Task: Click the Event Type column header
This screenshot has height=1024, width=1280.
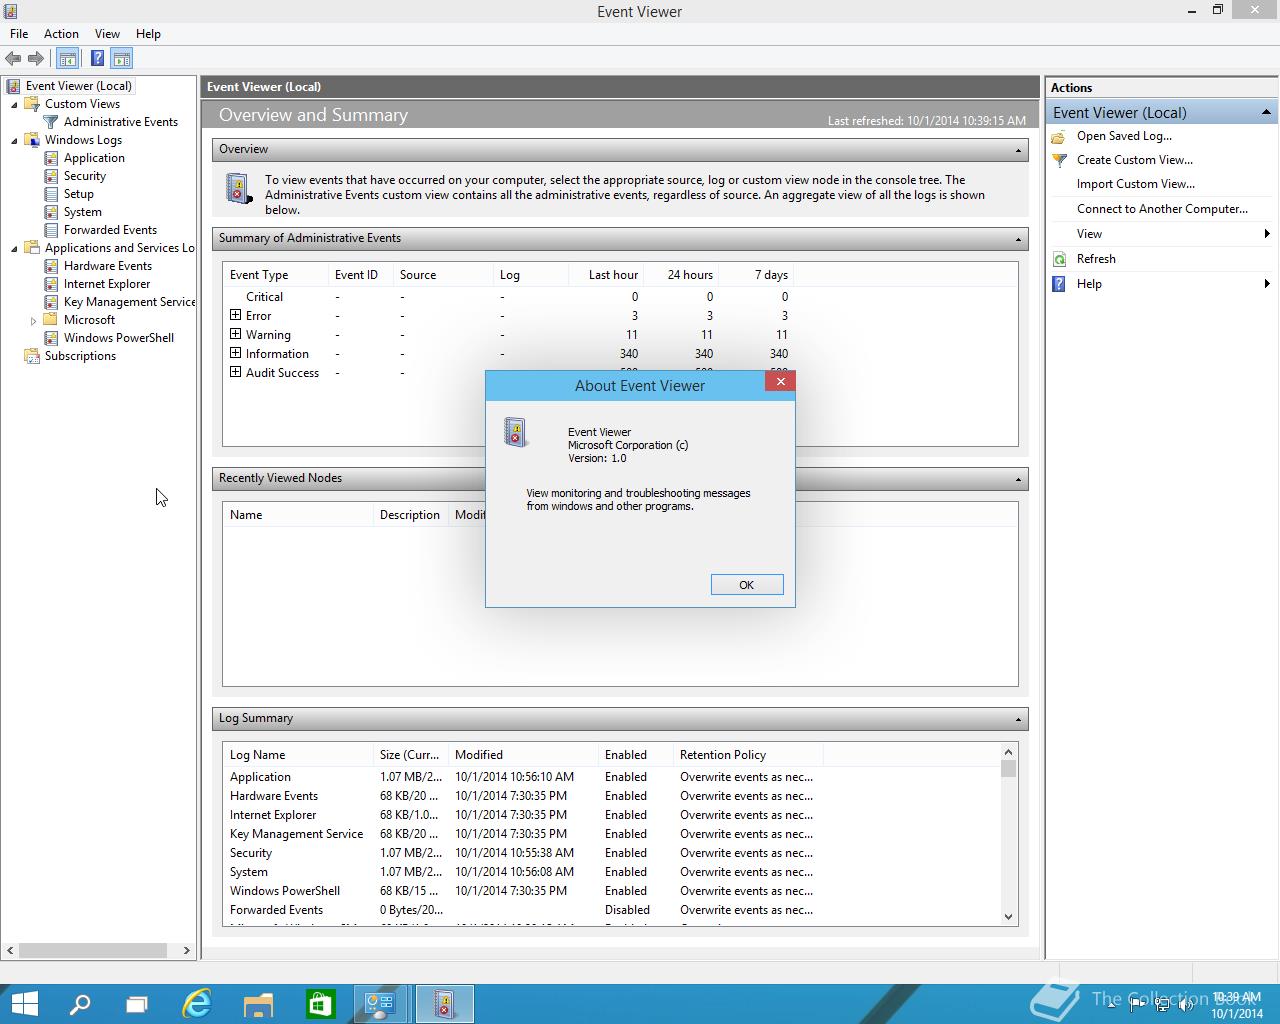Action: tap(276, 275)
